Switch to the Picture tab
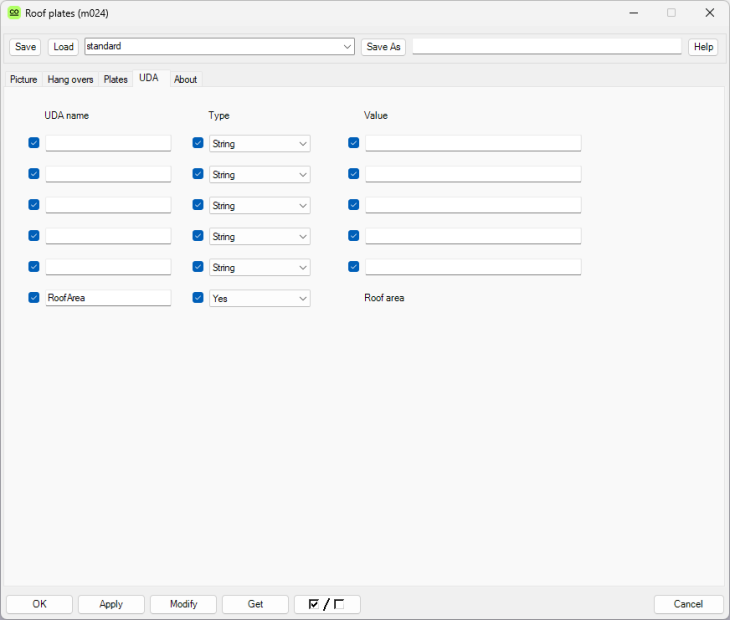730x620 pixels. point(23,79)
